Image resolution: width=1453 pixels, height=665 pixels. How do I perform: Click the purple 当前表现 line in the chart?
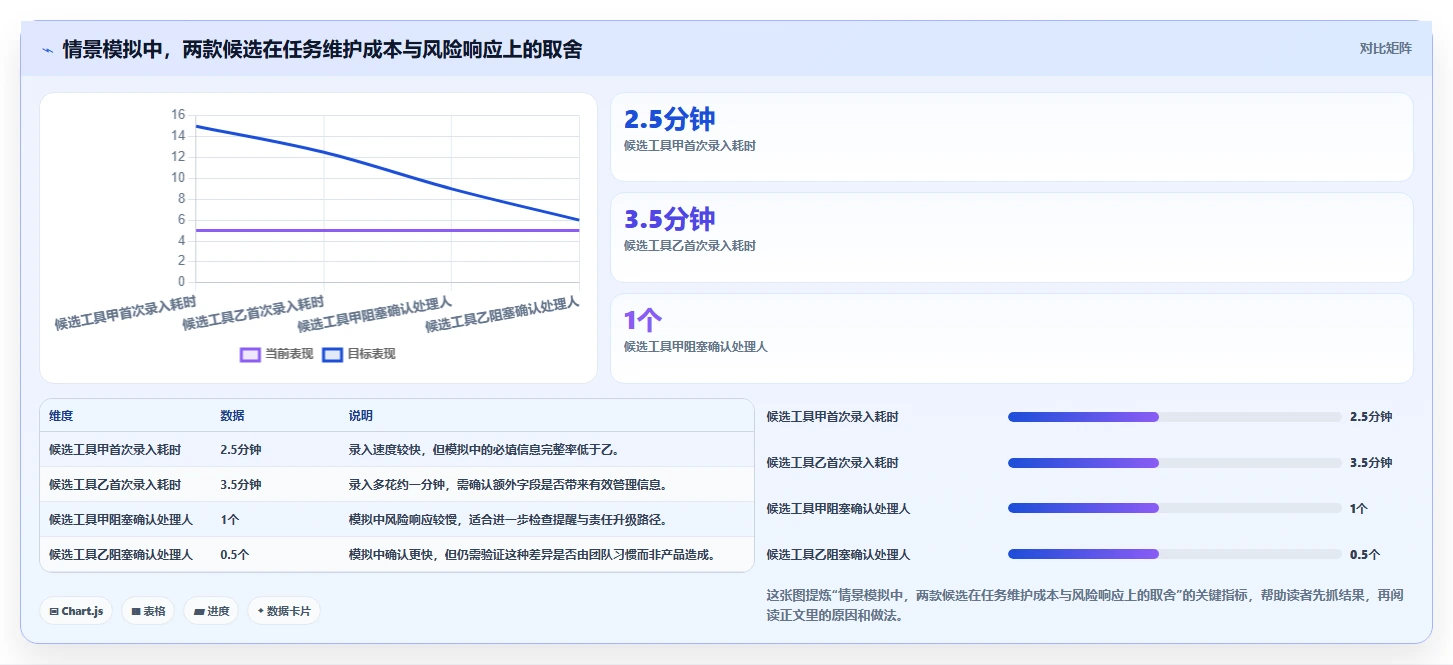coord(387,231)
